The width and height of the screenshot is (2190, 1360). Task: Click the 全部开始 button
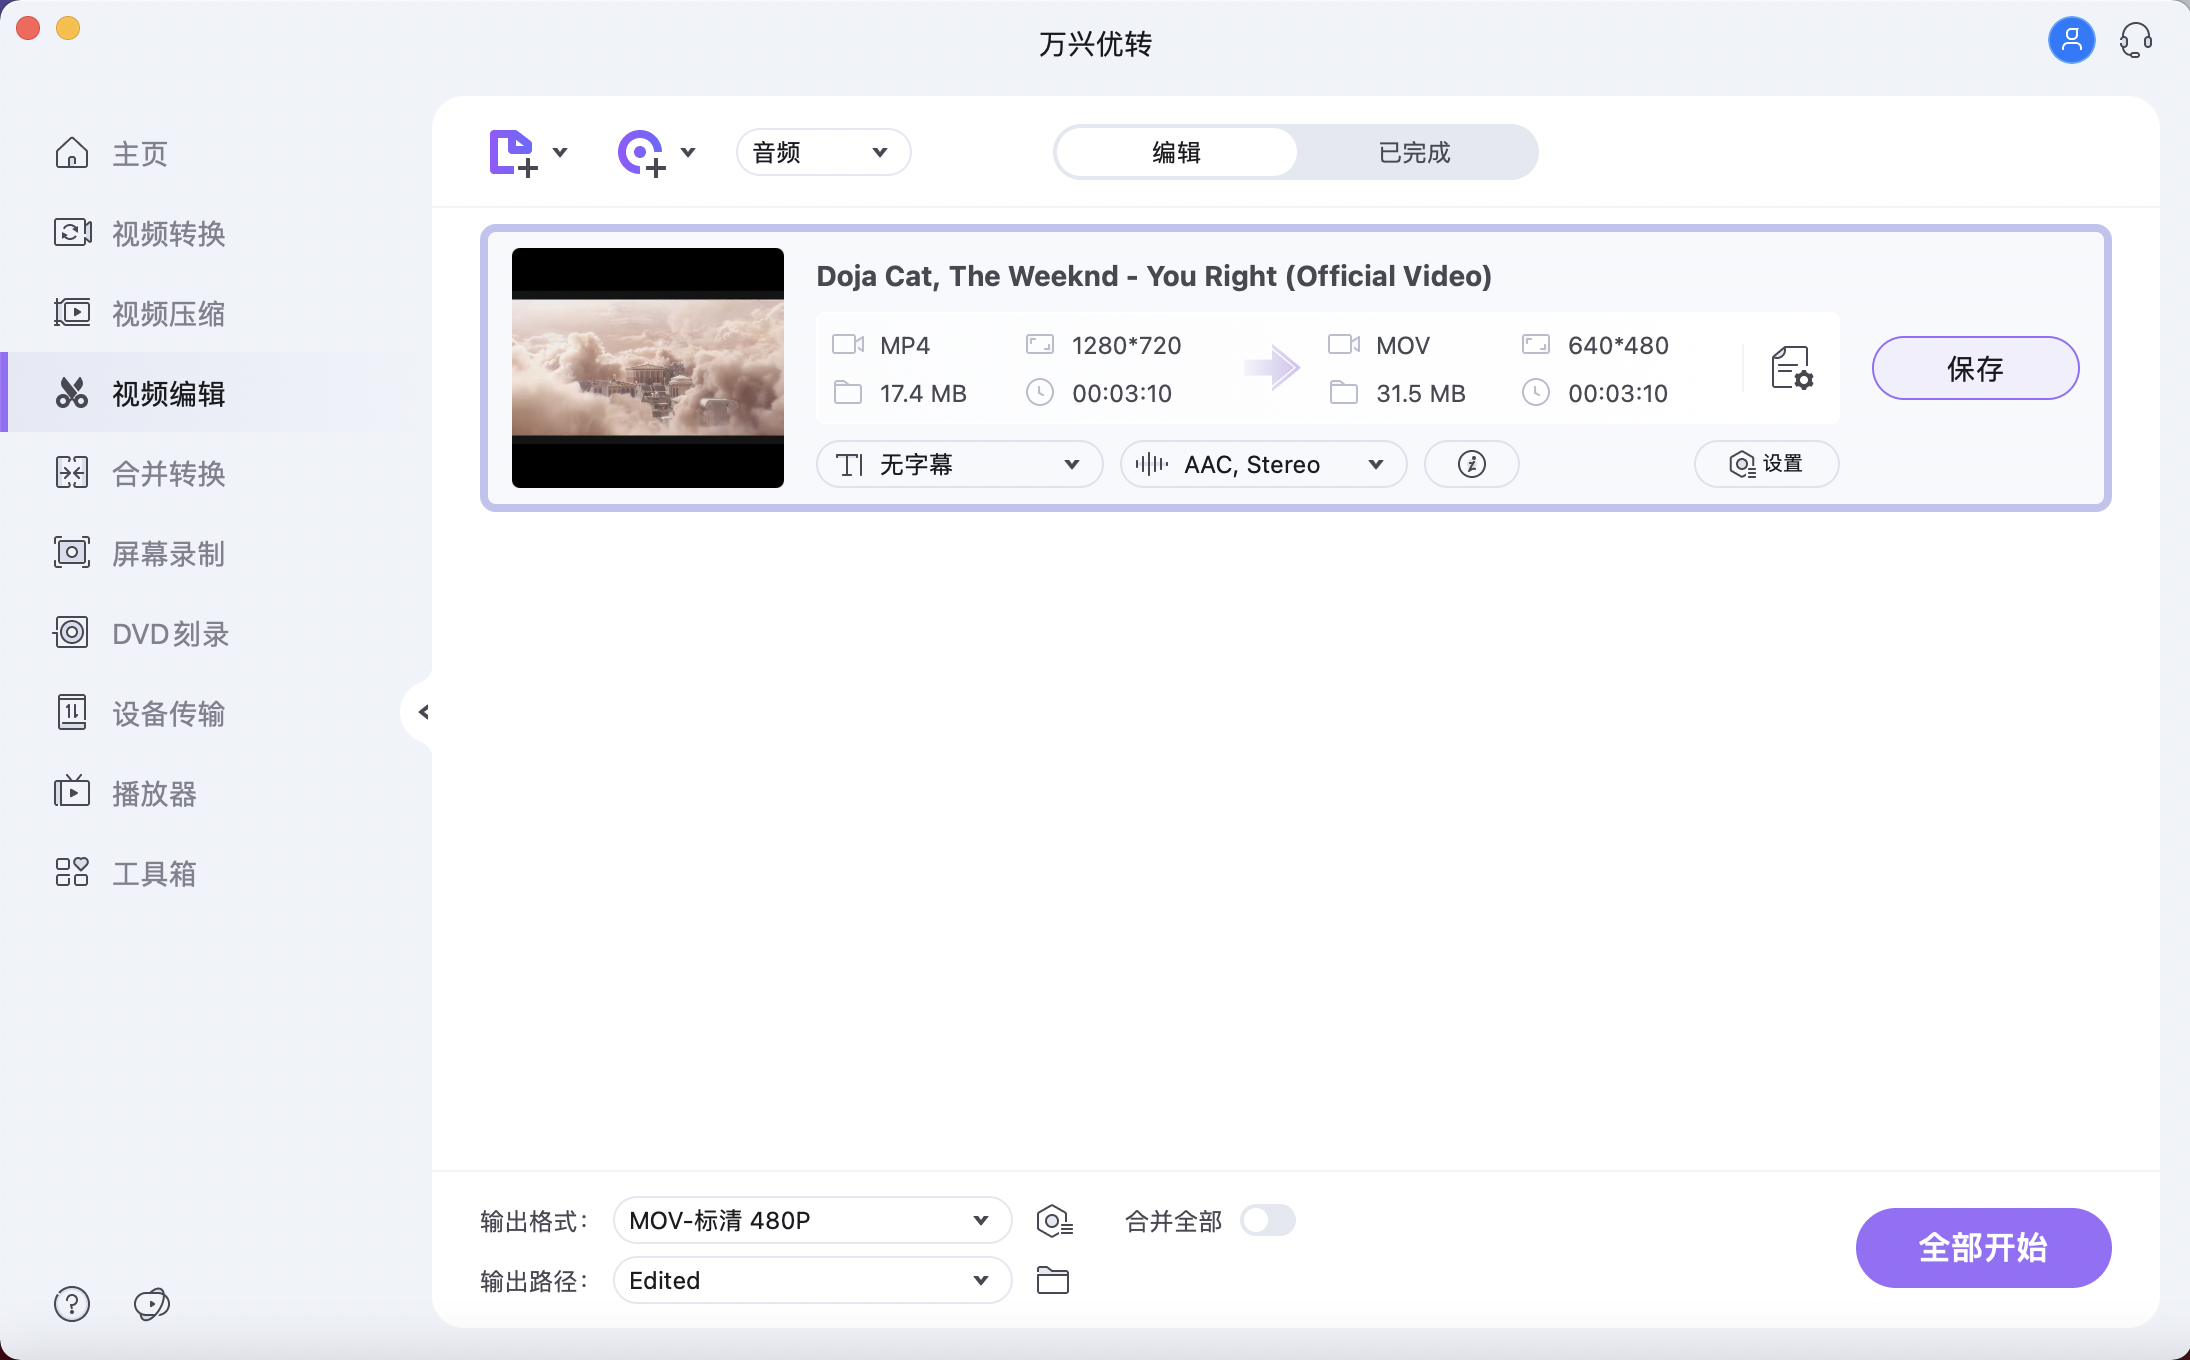(1983, 1247)
